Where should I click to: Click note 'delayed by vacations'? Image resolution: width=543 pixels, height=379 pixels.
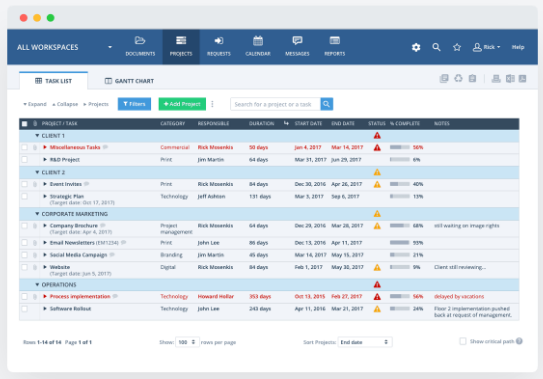click(x=459, y=297)
